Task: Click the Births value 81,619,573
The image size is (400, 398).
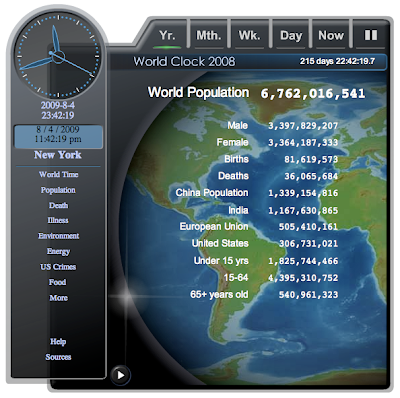Action: click(x=311, y=159)
